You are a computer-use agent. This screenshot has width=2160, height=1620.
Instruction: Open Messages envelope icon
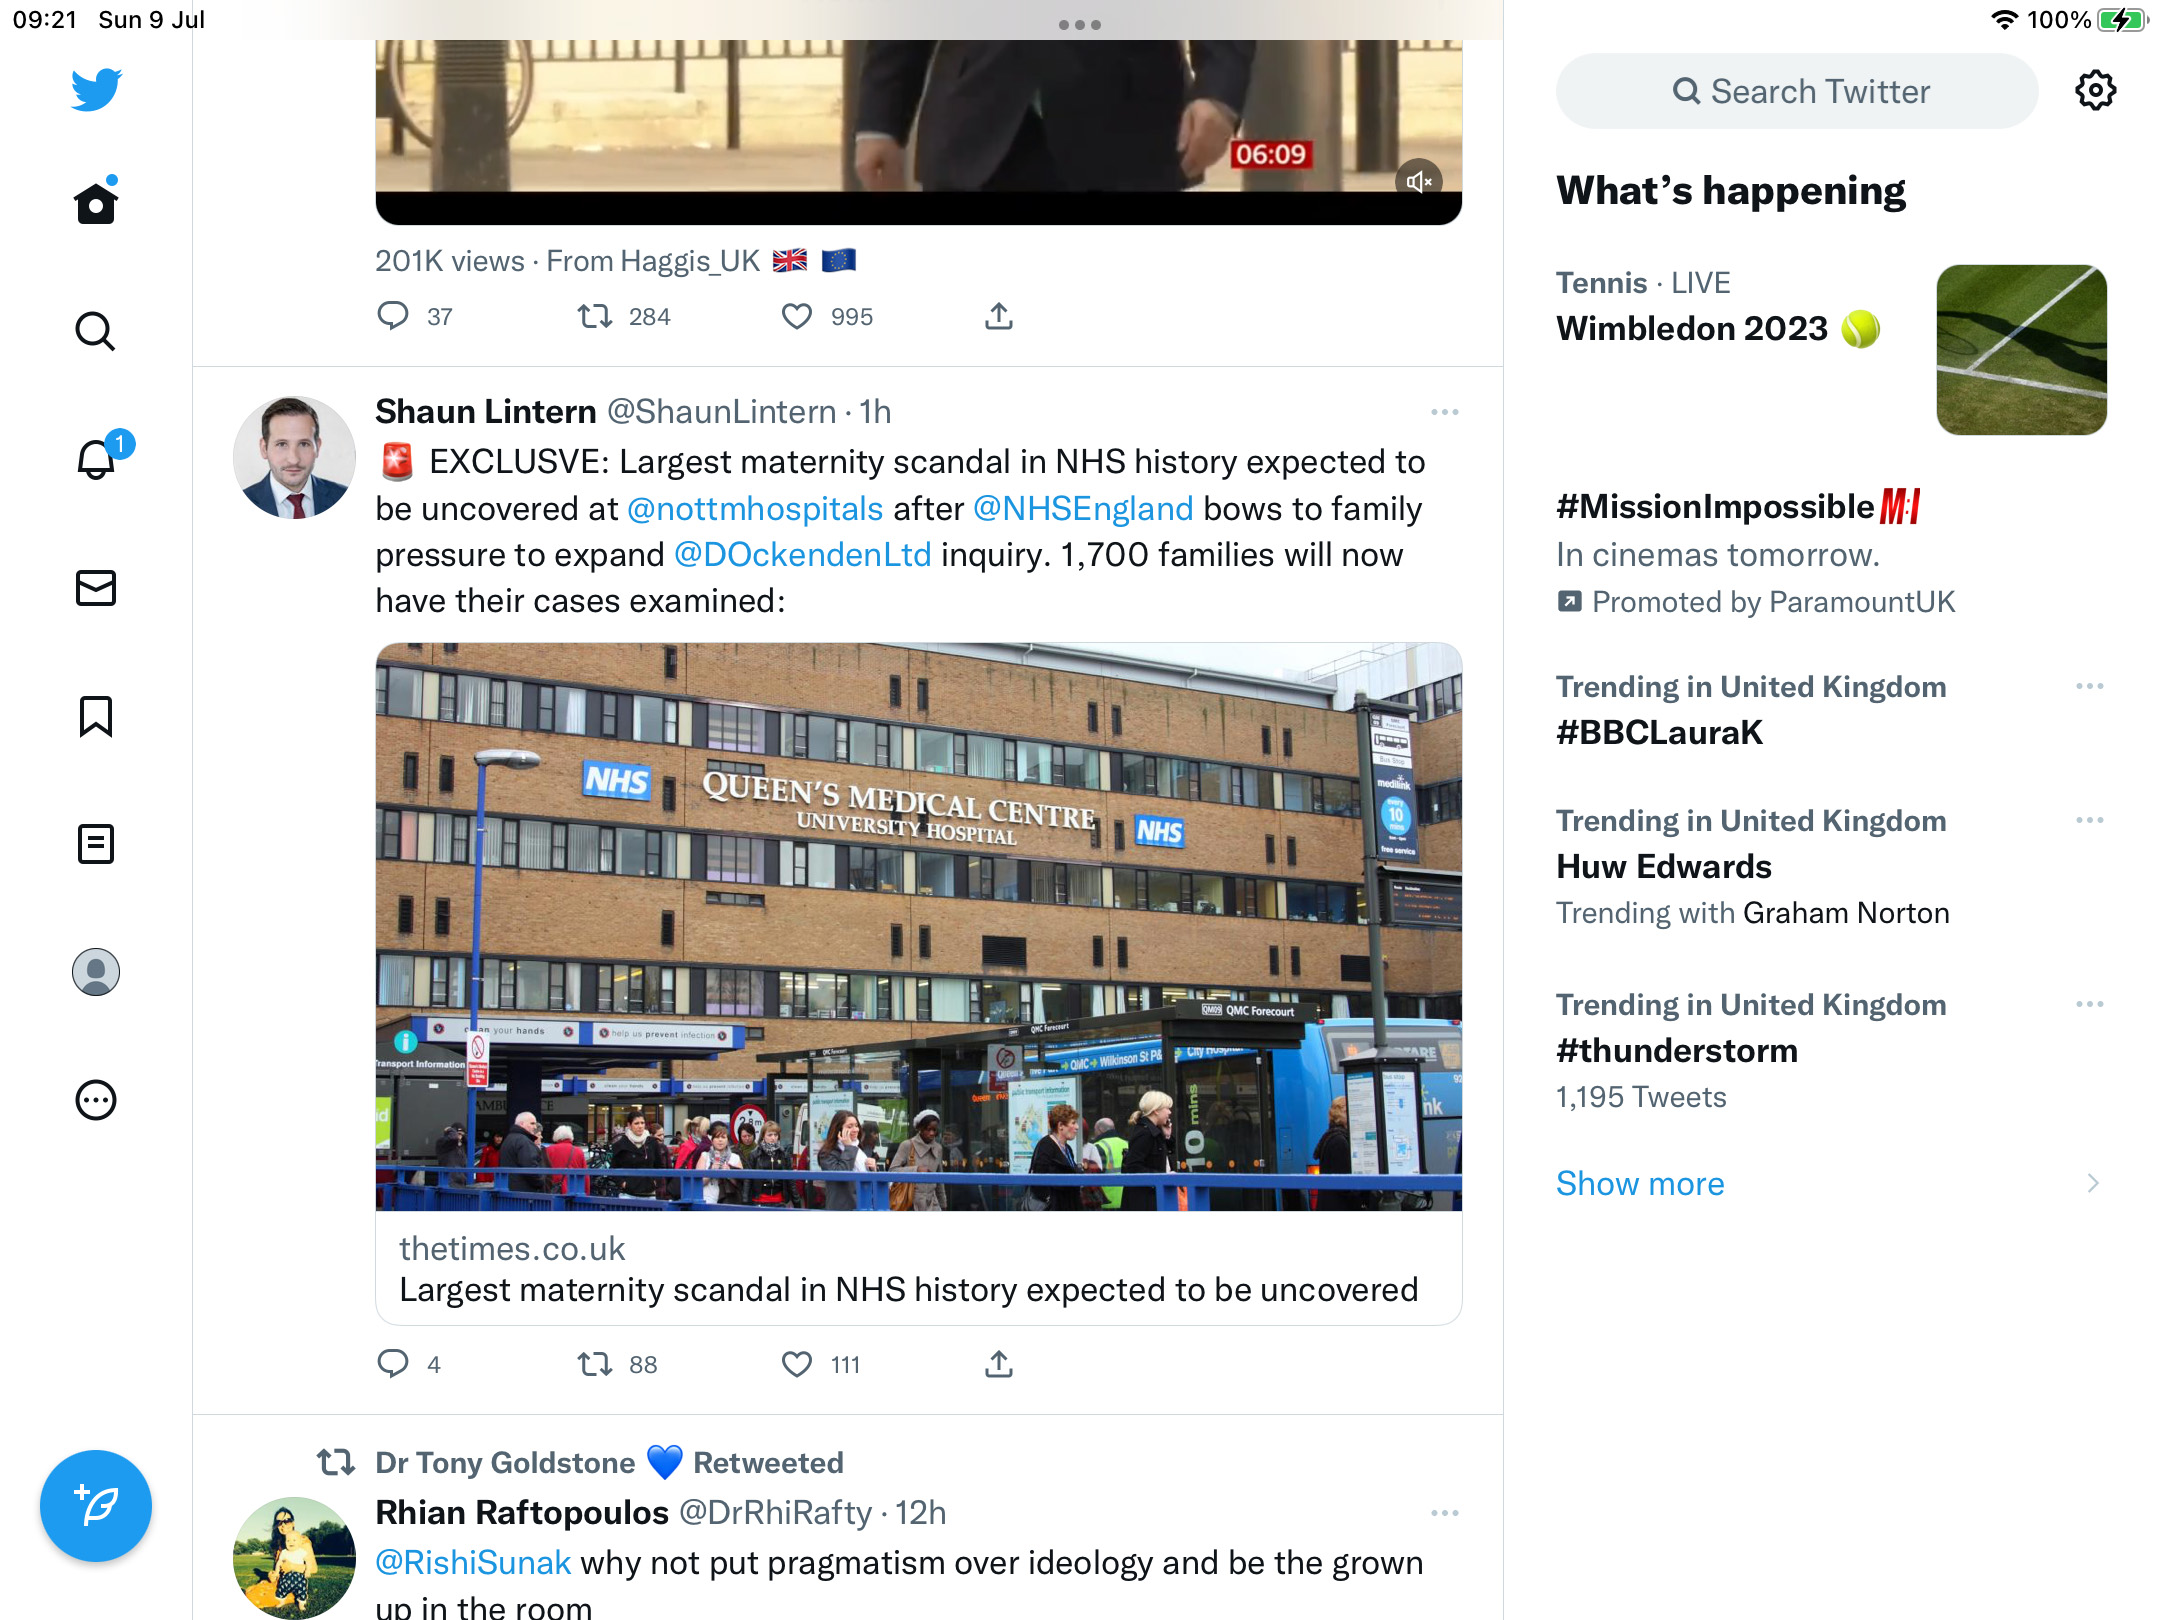(96, 588)
